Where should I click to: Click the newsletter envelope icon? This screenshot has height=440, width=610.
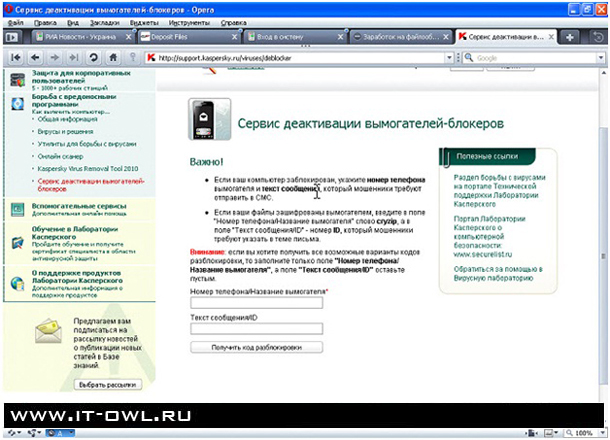coord(48,331)
